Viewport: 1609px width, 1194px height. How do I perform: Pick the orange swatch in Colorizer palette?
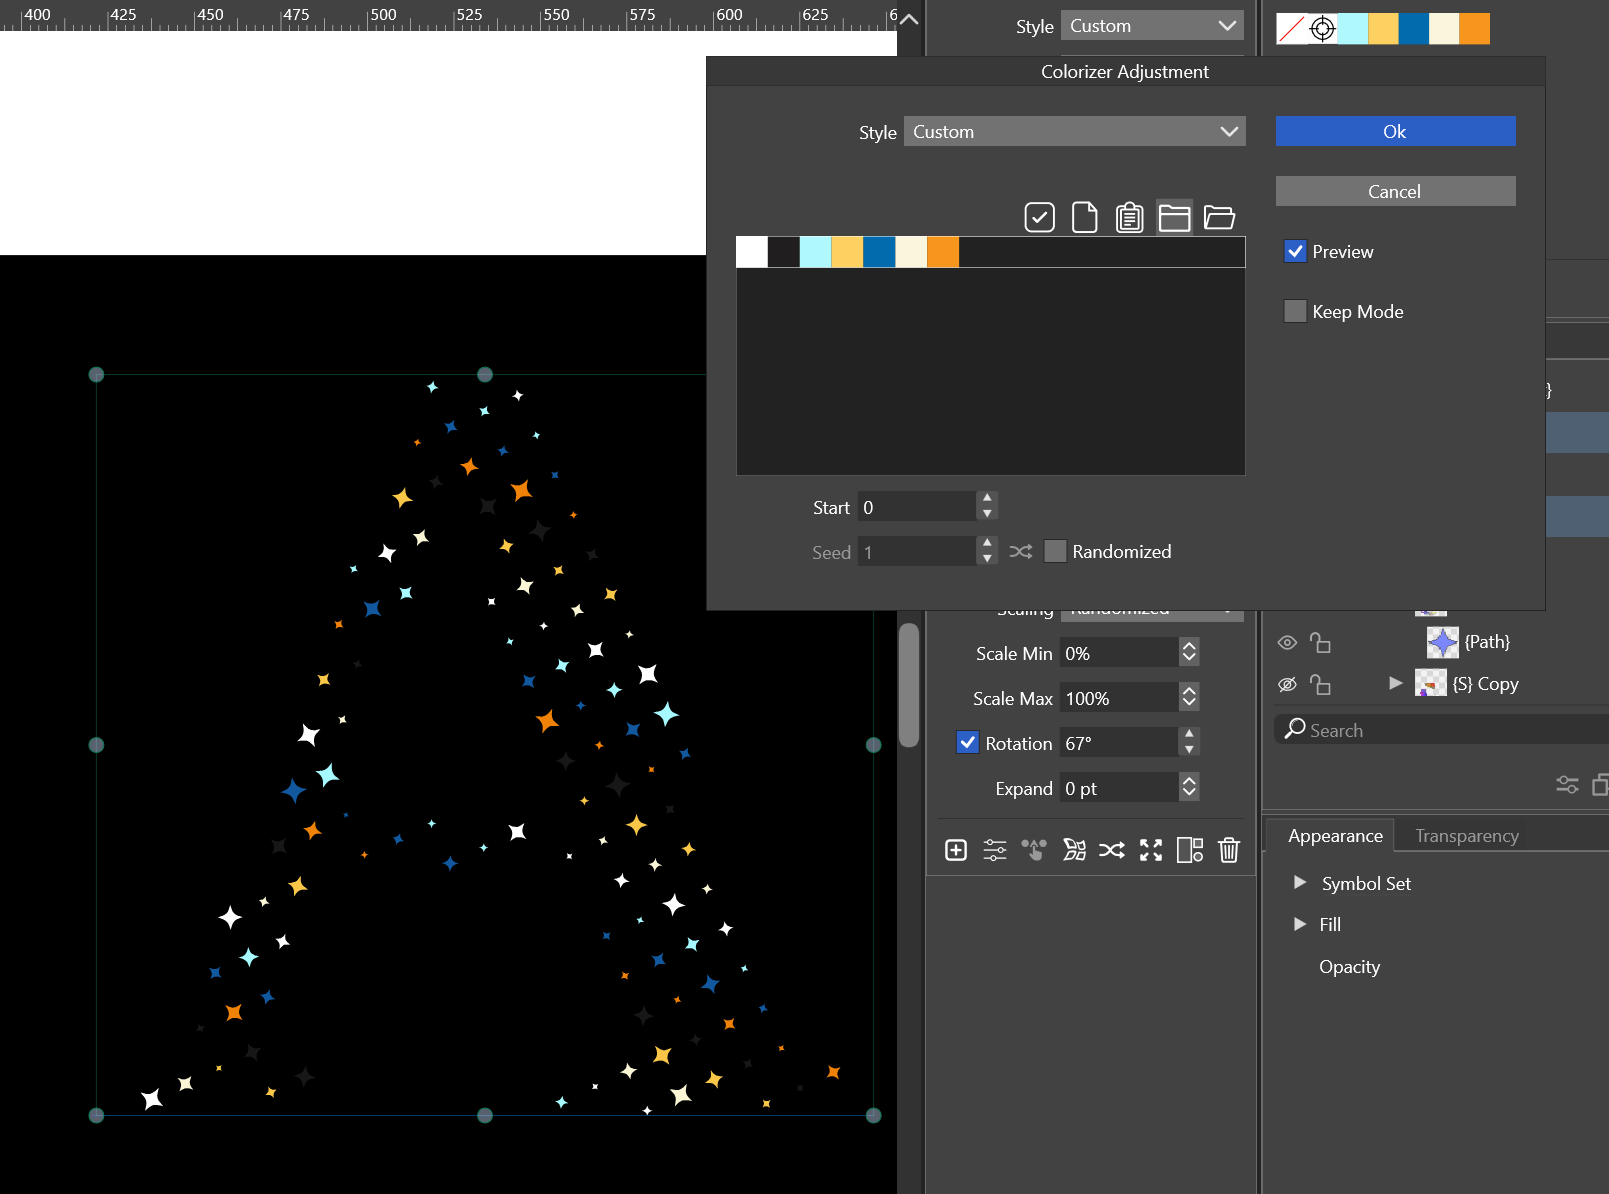point(943,252)
